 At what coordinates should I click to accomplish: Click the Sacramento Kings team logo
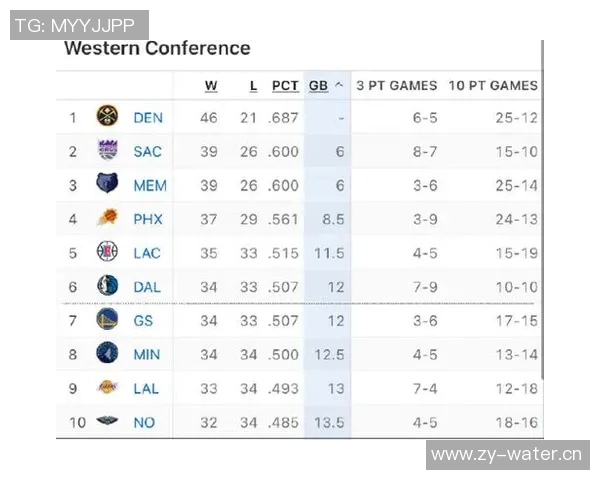(107, 151)
